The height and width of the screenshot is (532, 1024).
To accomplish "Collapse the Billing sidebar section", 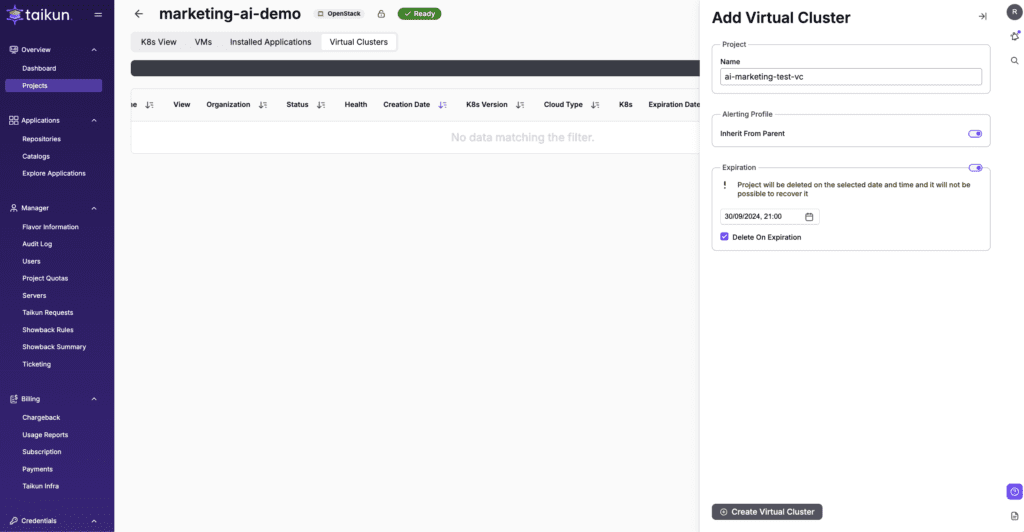I will tap(94, 399).
